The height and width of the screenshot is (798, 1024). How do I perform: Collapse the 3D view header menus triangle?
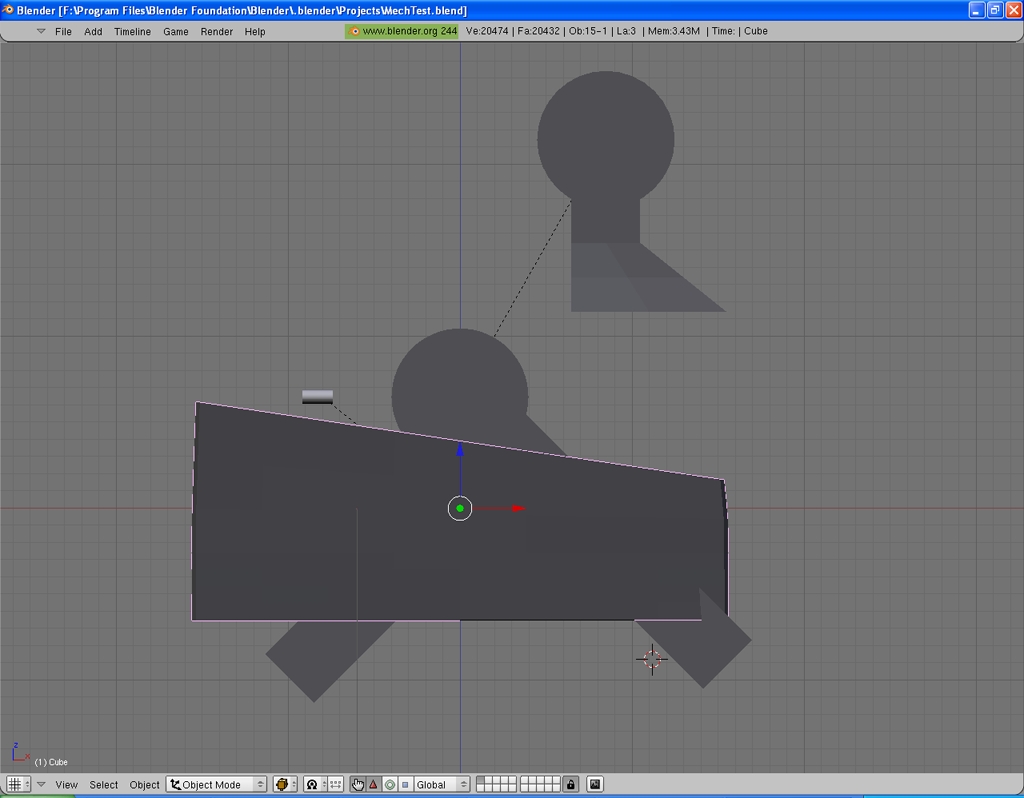(41, 784)
